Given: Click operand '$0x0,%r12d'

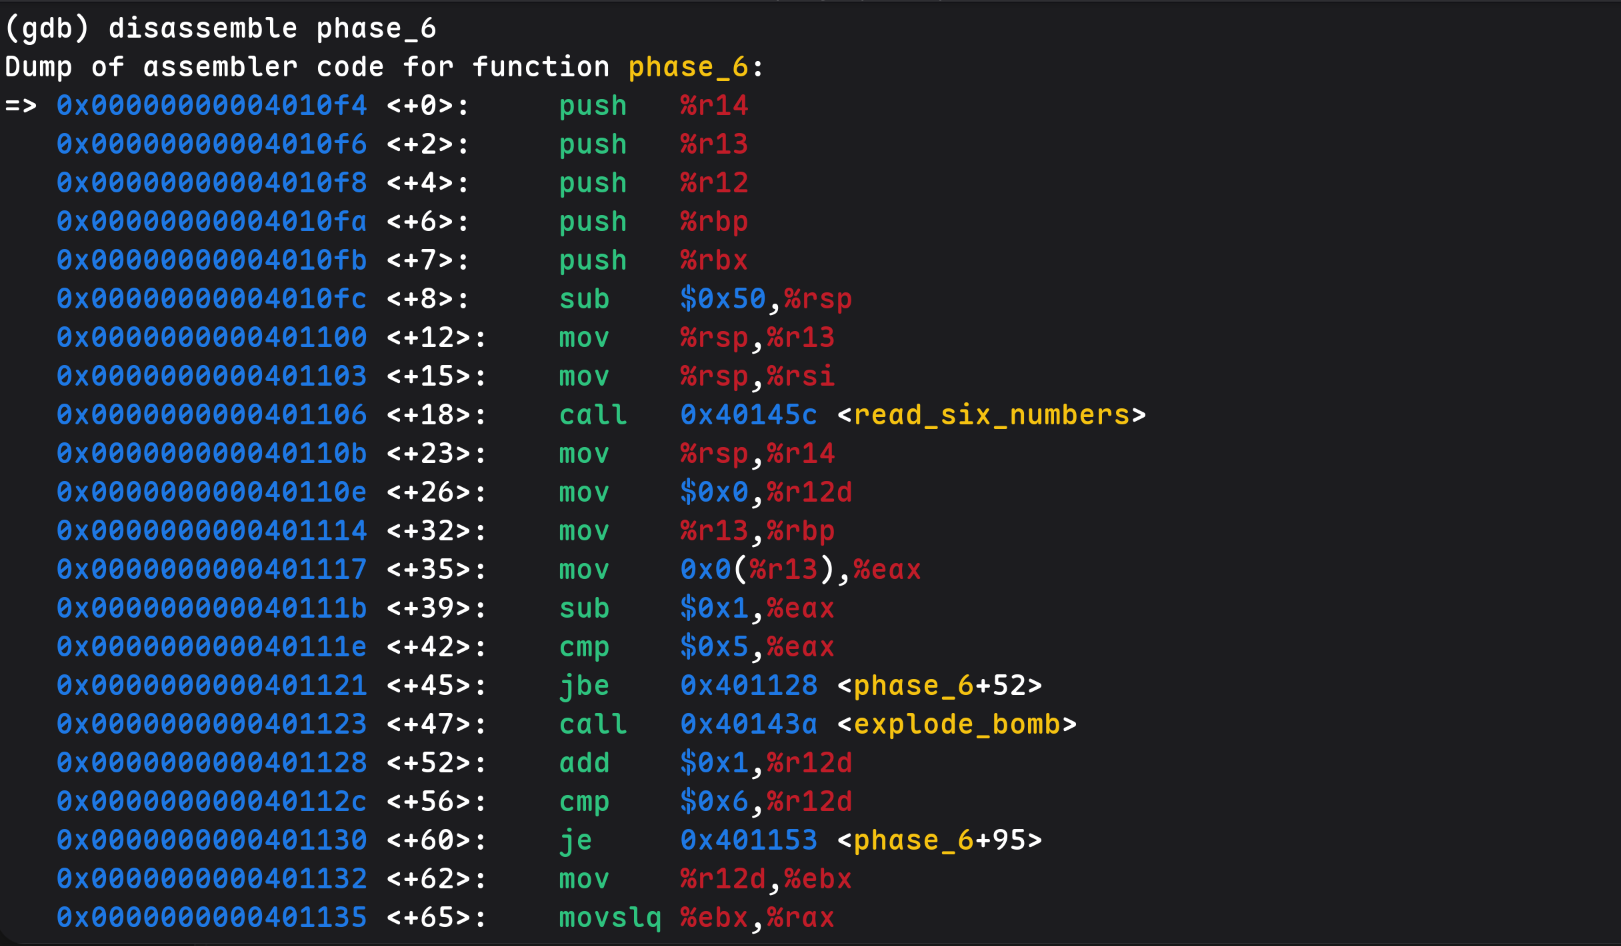Looking at the screenshot, I should click(x=766, y=492).
